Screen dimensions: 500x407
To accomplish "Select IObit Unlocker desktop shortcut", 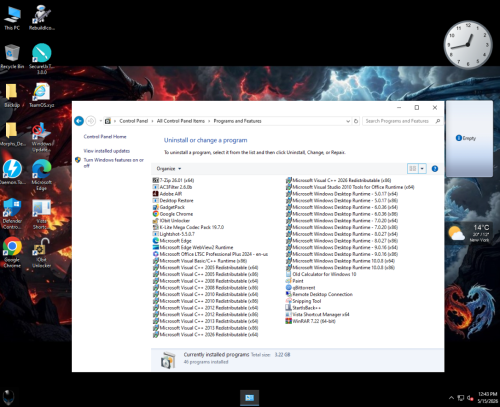I will coord(41,252).
